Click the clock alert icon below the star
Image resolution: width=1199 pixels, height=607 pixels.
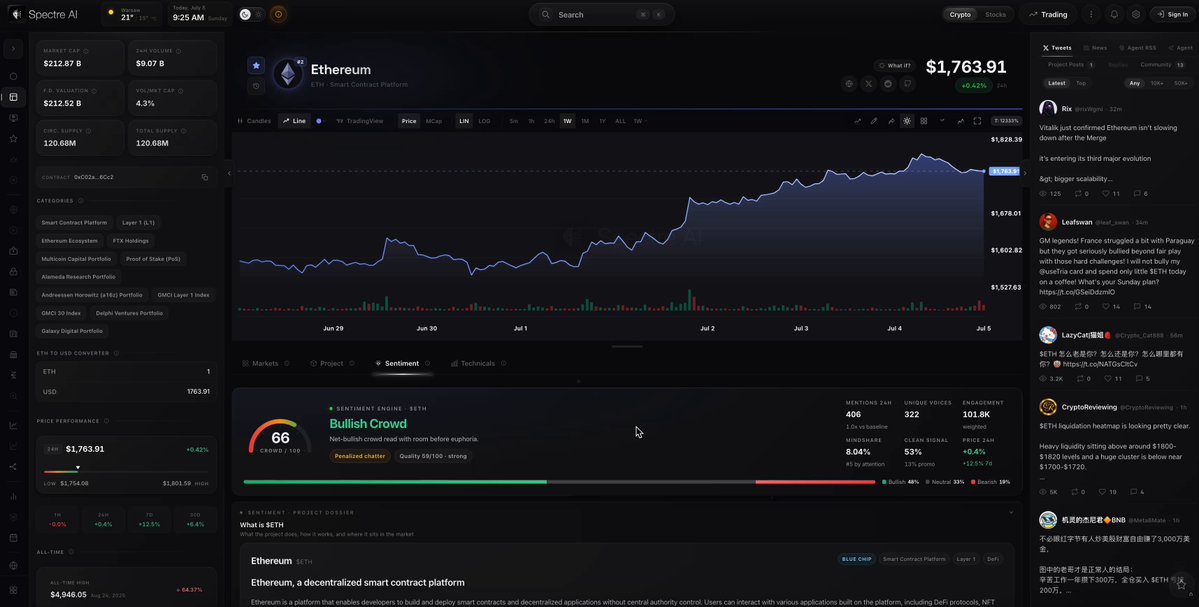(256, 86)
